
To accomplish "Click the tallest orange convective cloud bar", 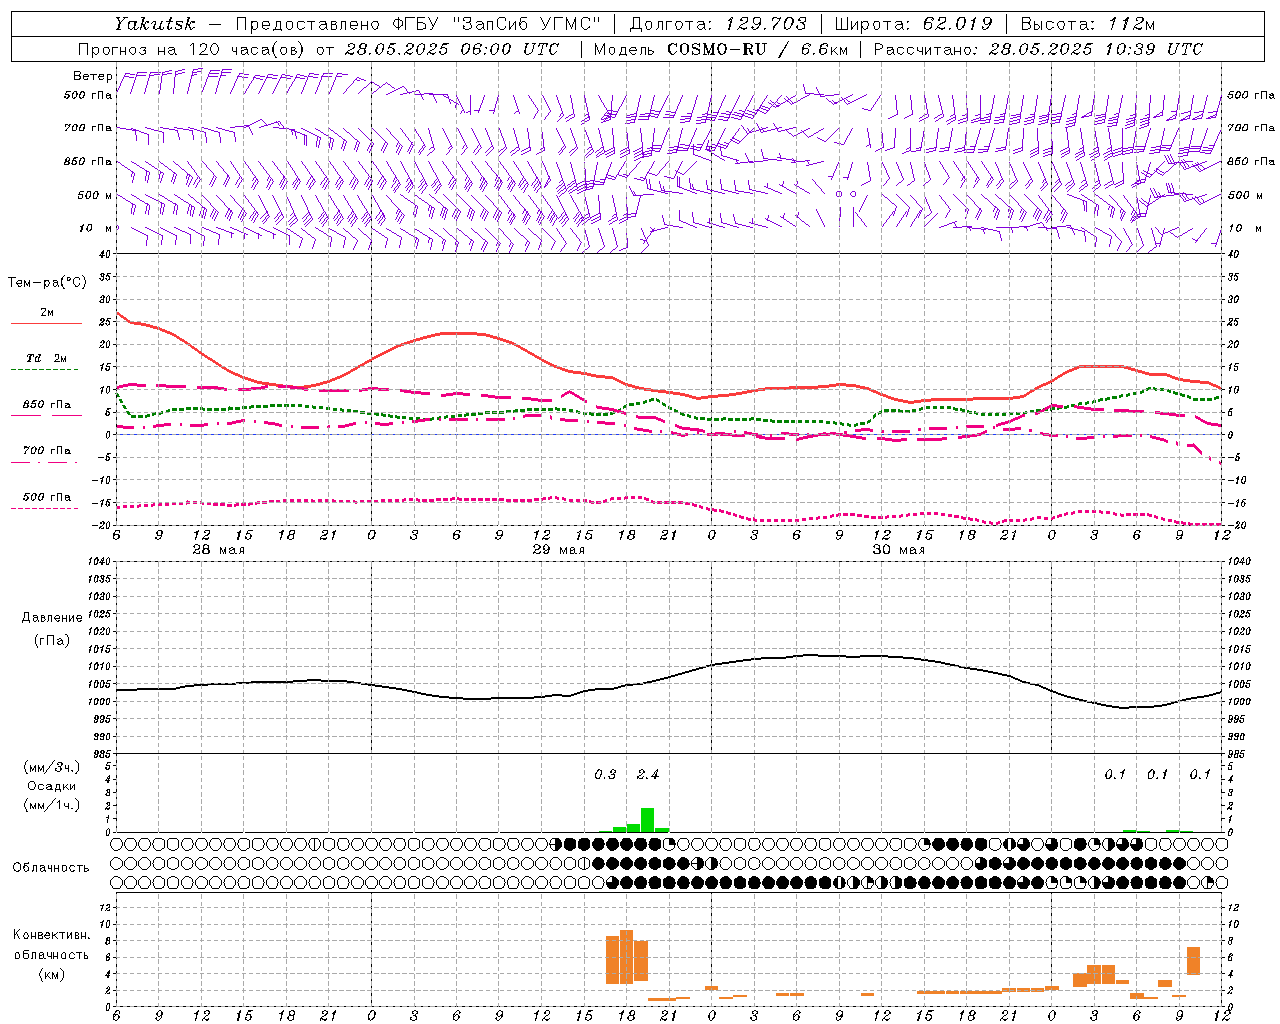I will 626,957.
